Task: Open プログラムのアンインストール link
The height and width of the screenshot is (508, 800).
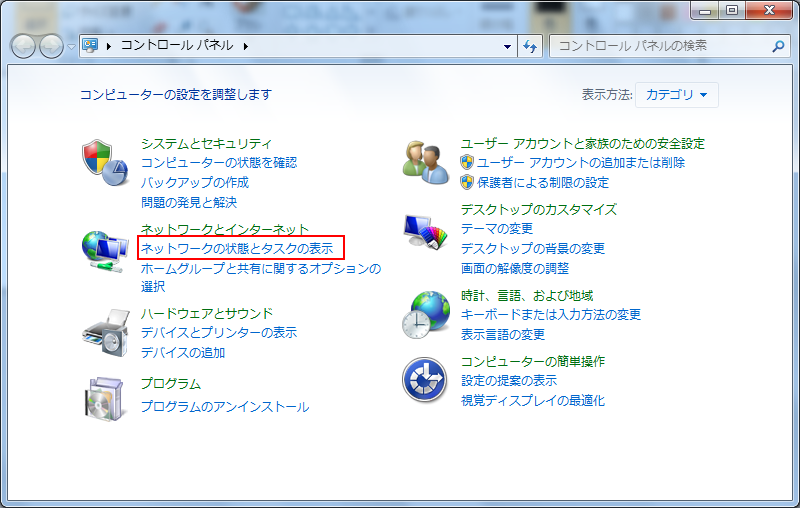Action: (x=225, y=407)
